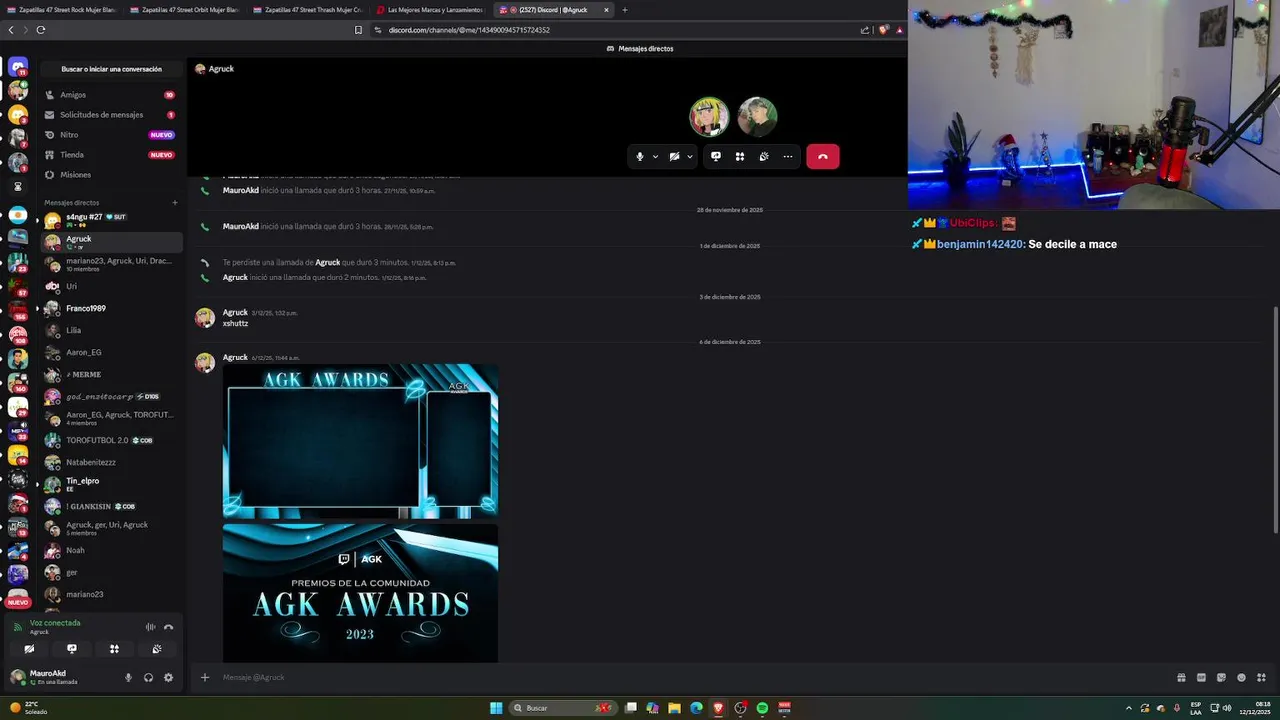The image size is (1280, 720).
Task: Show hidden system tray icons
Action: point(1129,708)
